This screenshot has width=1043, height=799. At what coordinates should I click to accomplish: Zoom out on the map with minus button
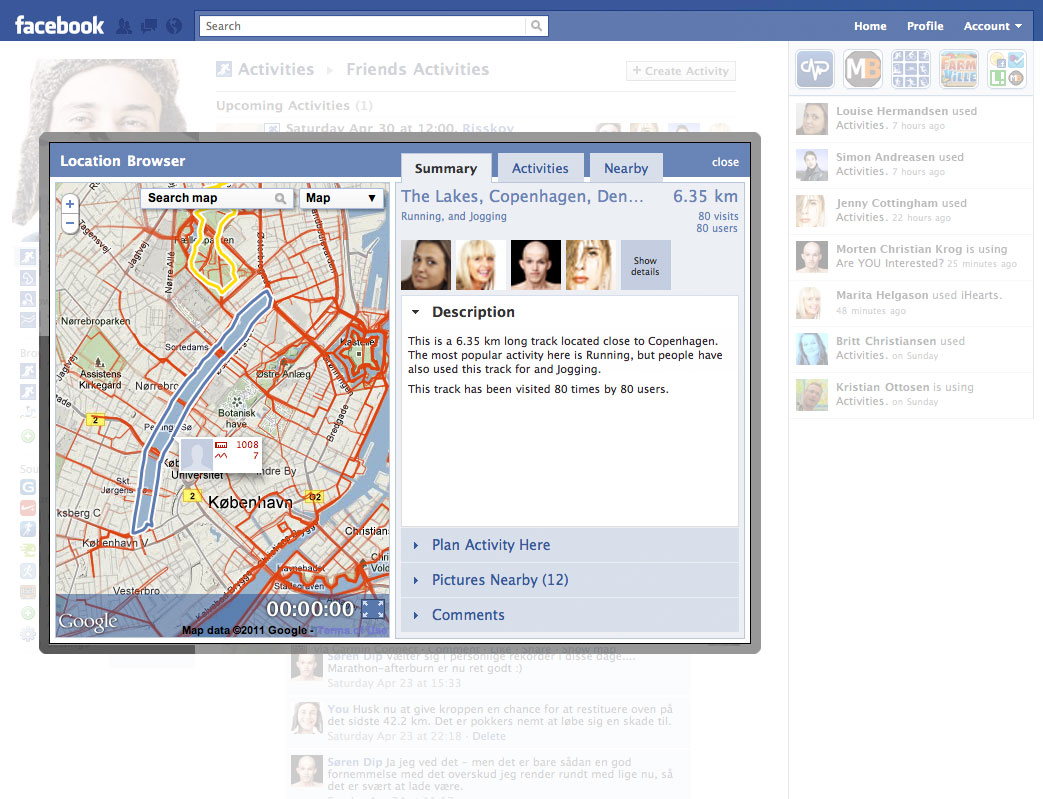click(69, 223)
